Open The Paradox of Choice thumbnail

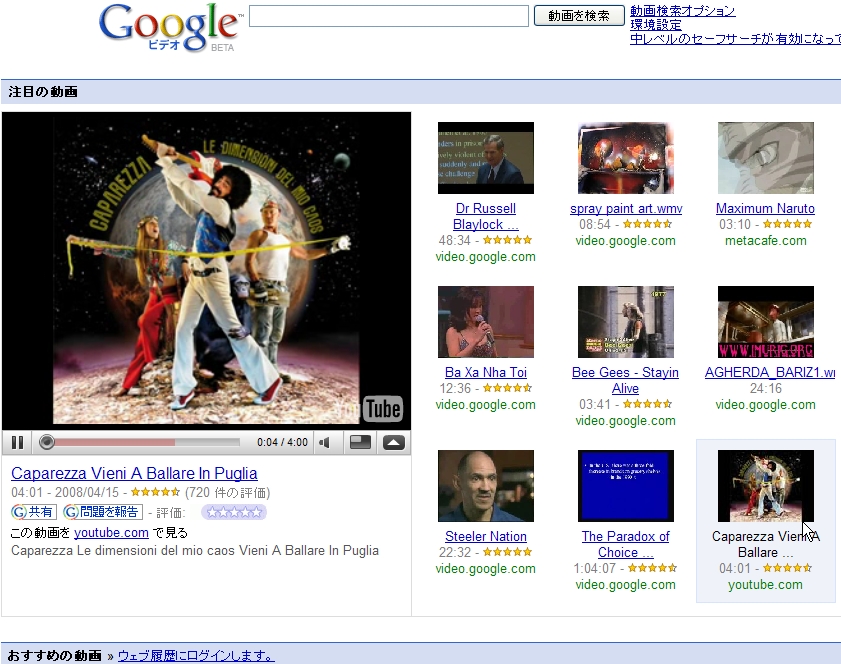click(626, 486)
